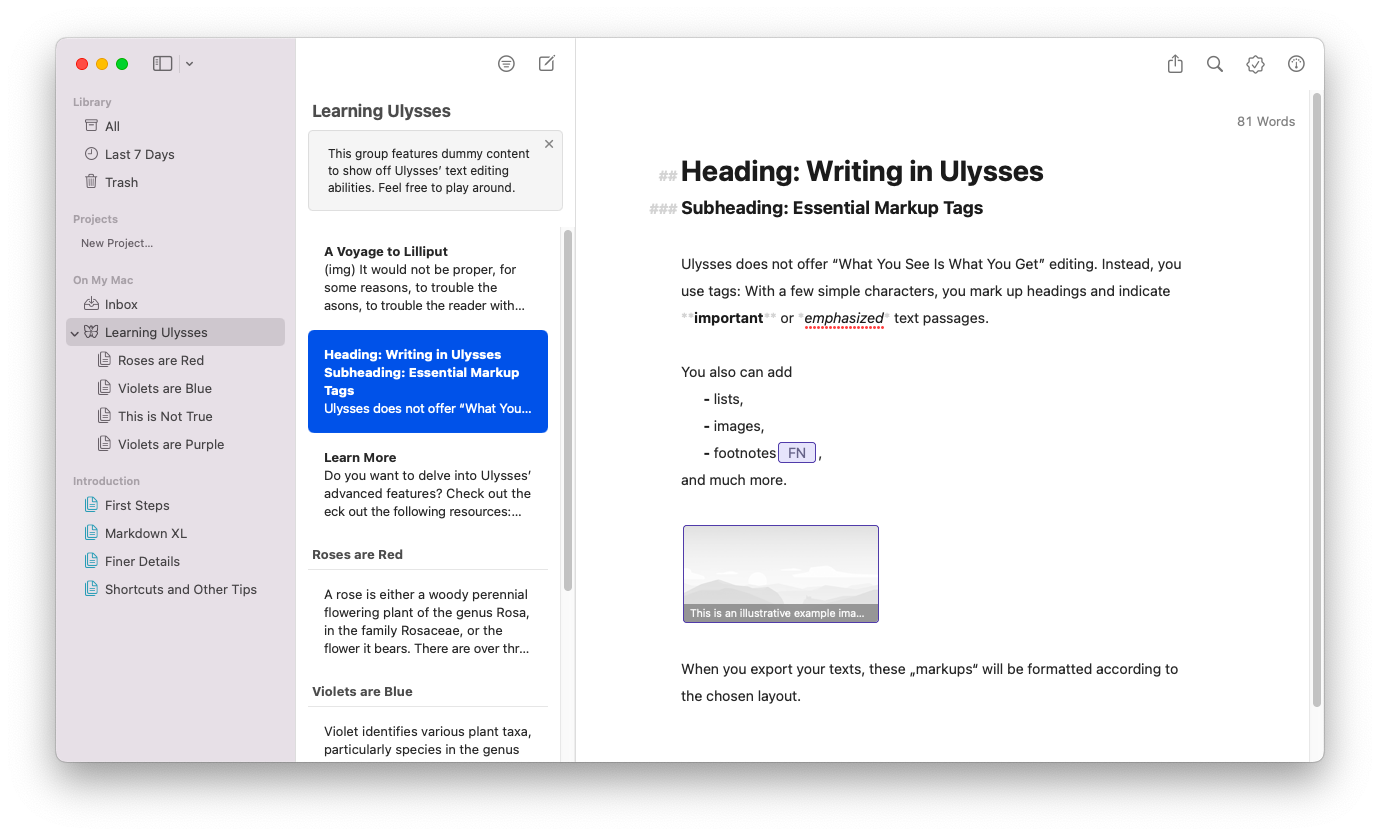Toggle the sidebar view icon
1380x836 pixels.
coord(162,64)
